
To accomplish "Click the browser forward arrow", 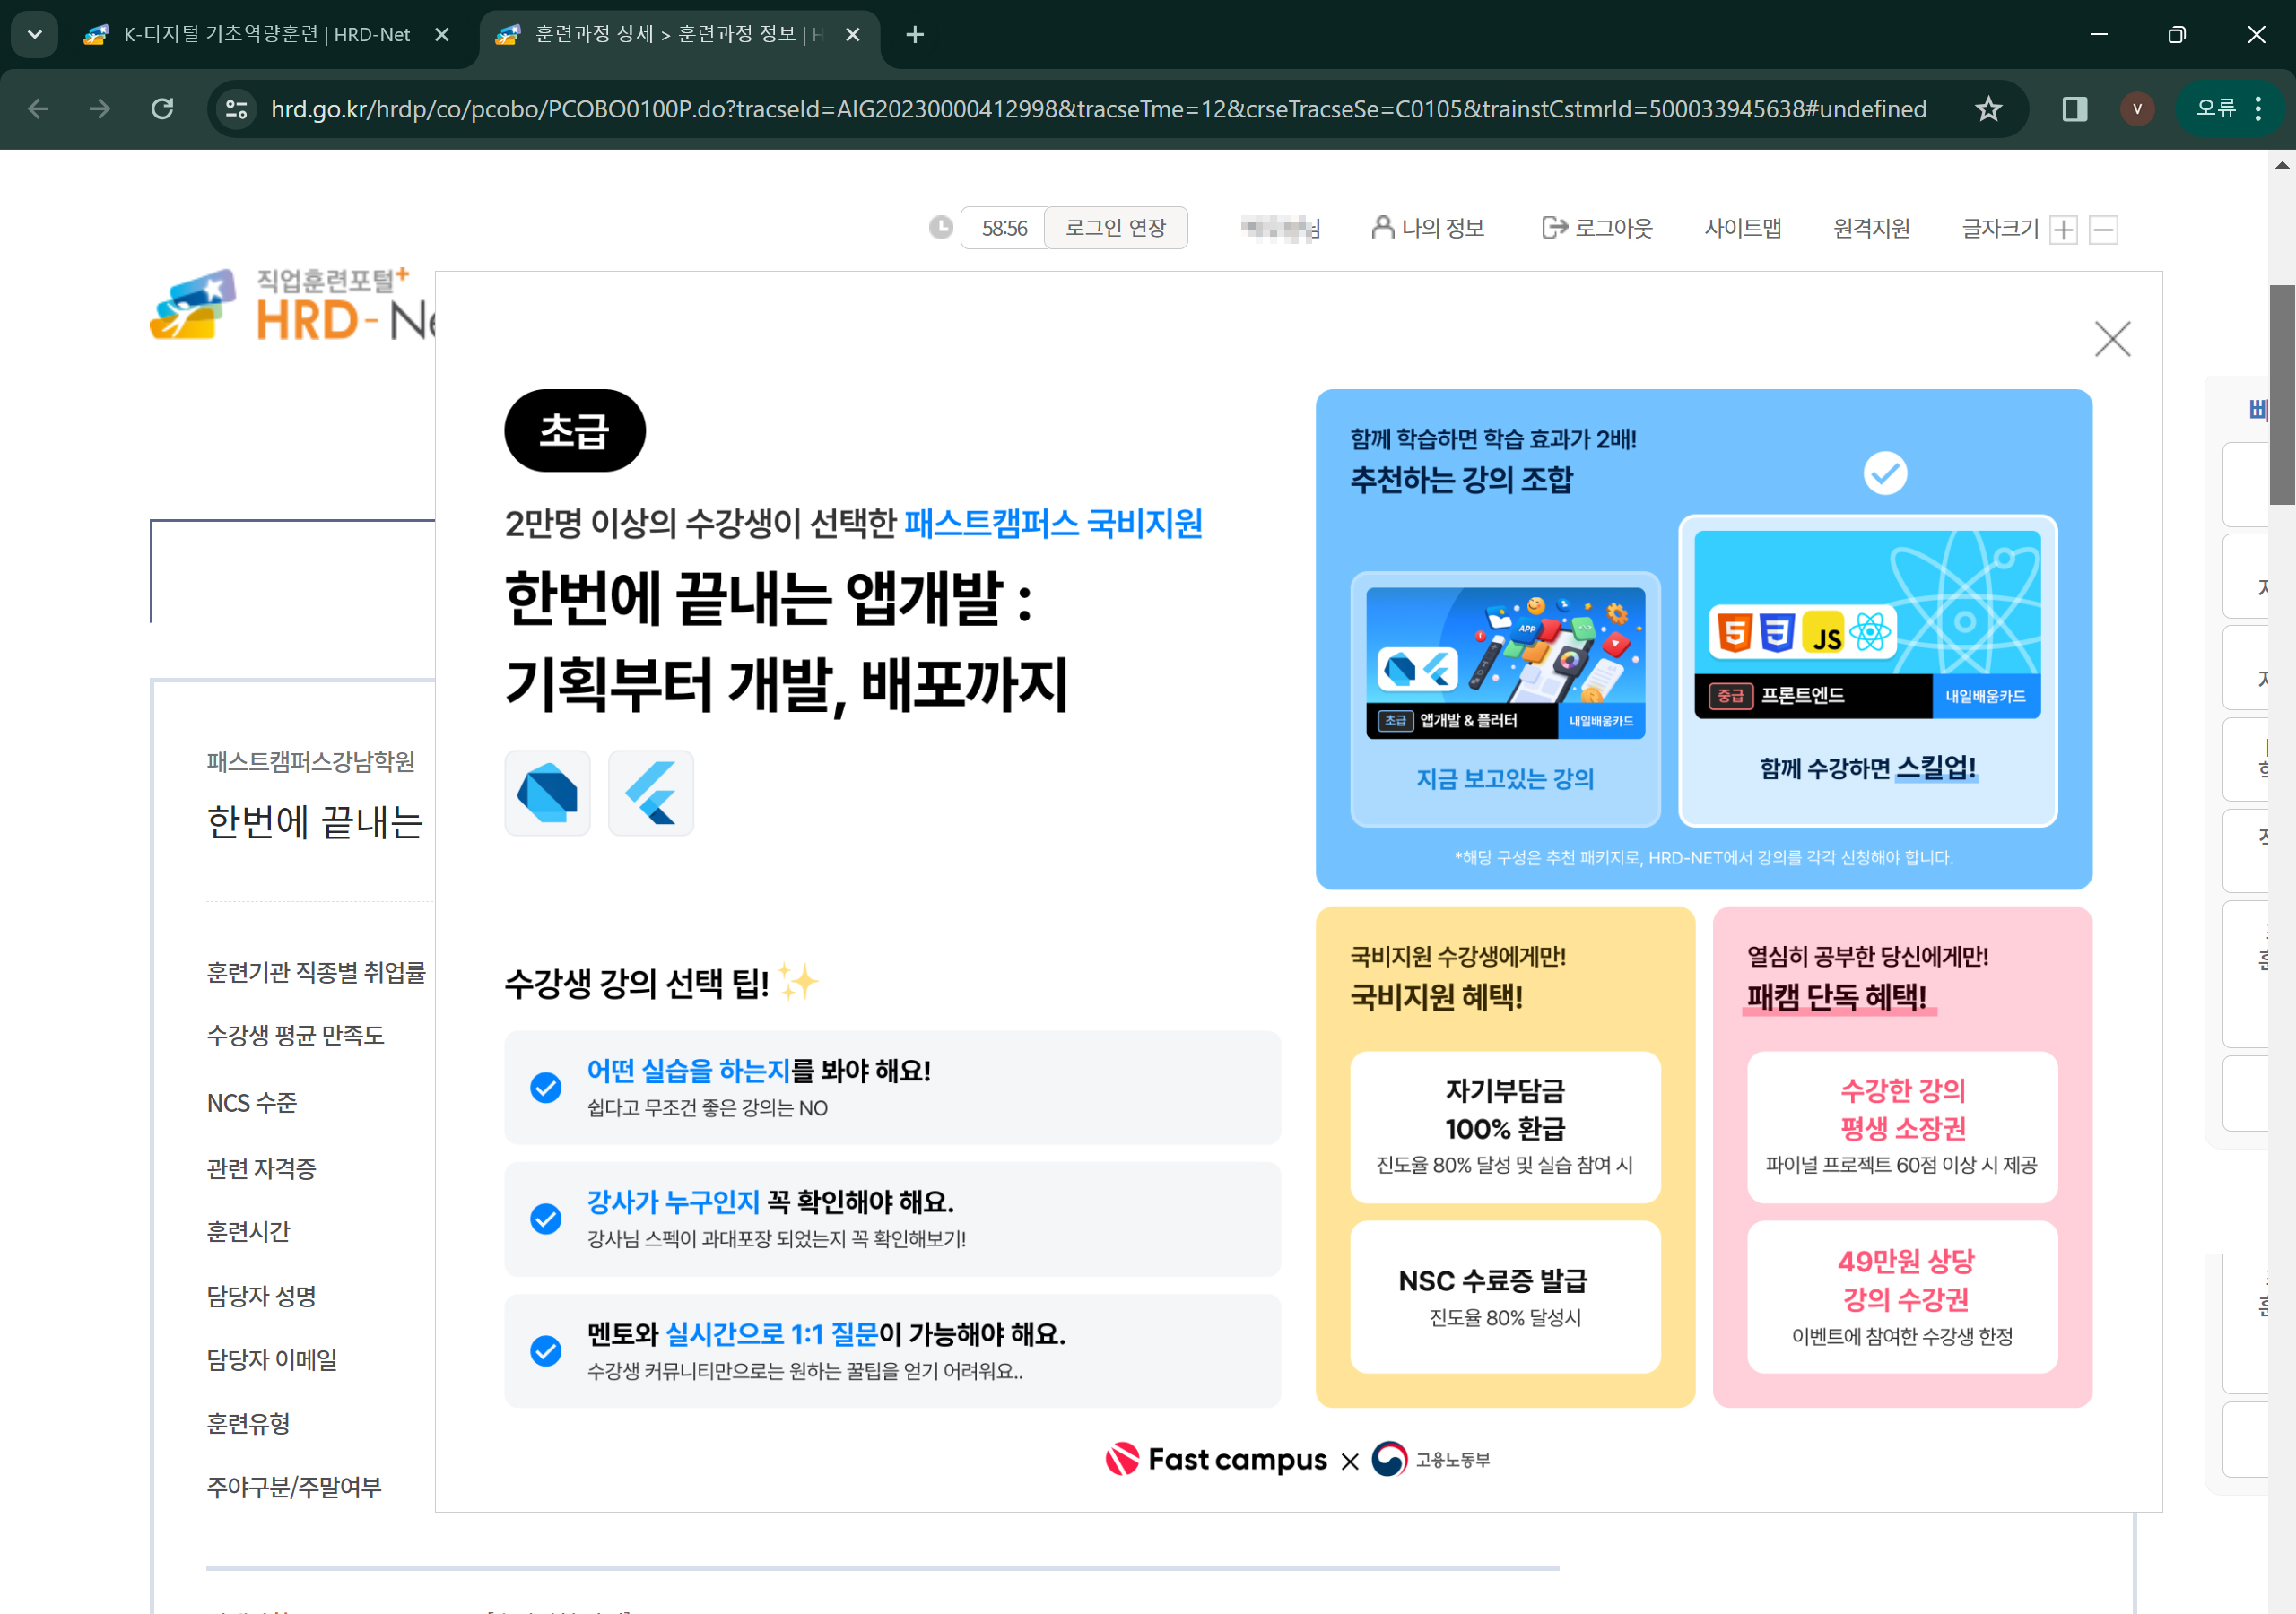I will point(99,108).
